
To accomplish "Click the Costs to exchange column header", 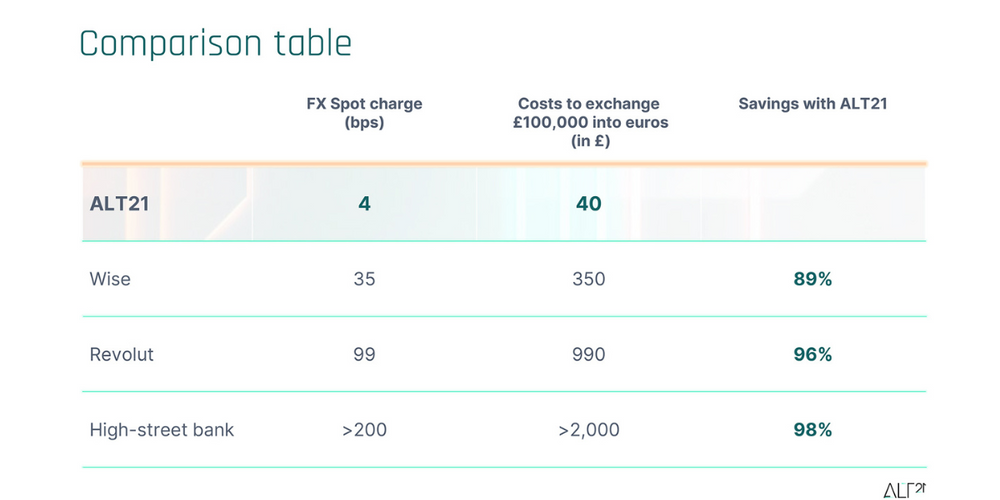I will [590, 122].
